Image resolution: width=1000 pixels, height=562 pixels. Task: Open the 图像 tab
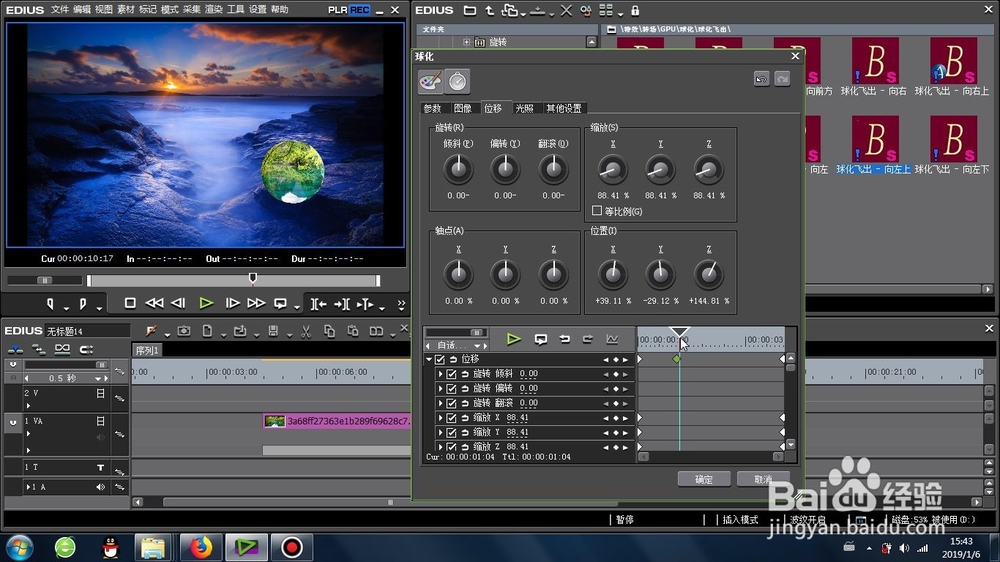coord(462,108)
